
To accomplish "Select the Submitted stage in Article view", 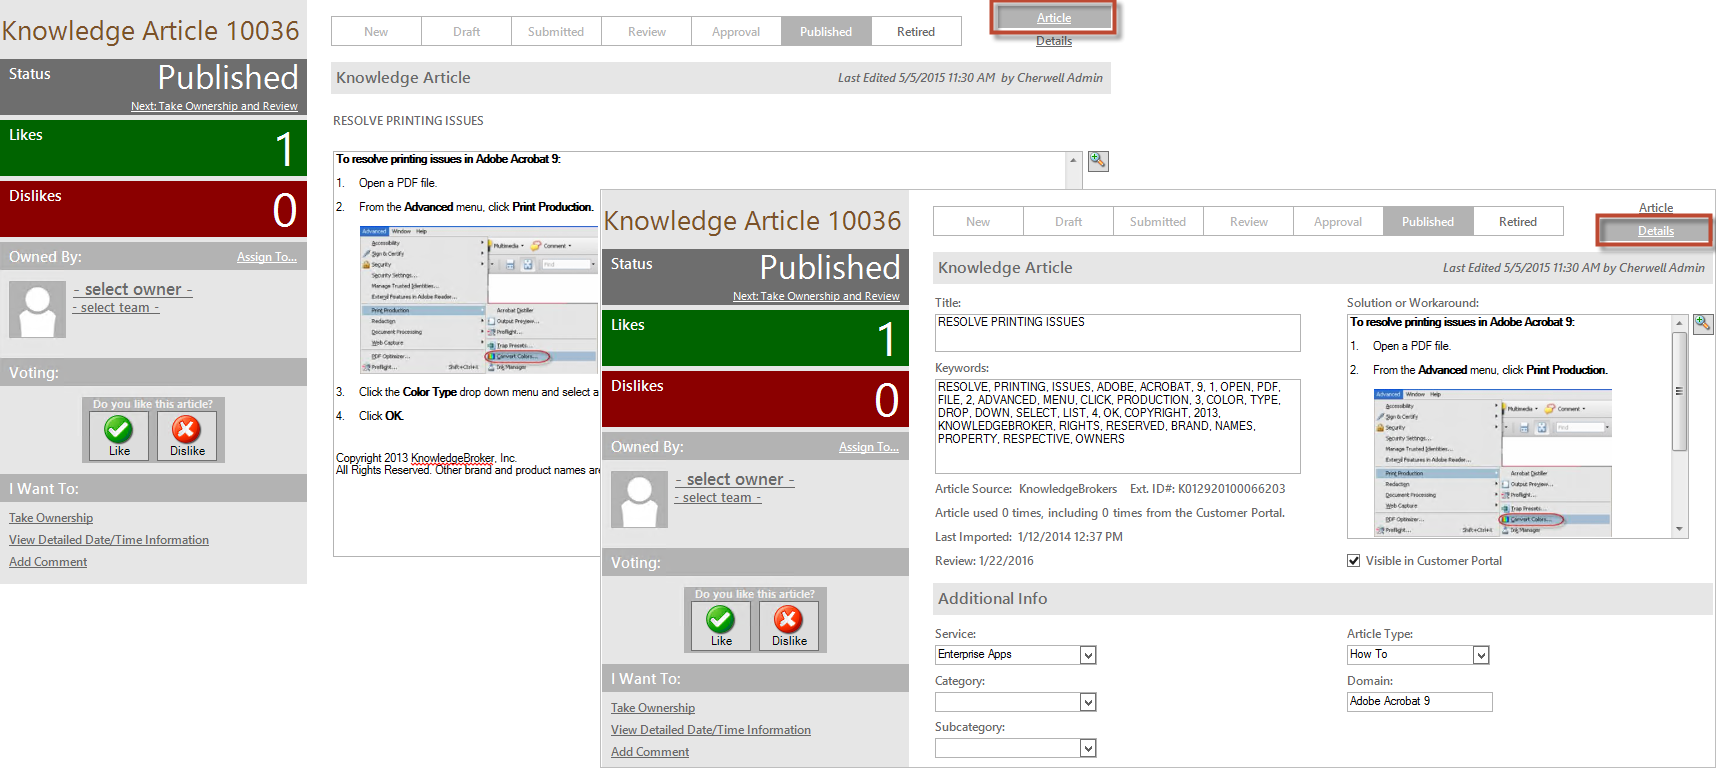I will click(556, 31).
